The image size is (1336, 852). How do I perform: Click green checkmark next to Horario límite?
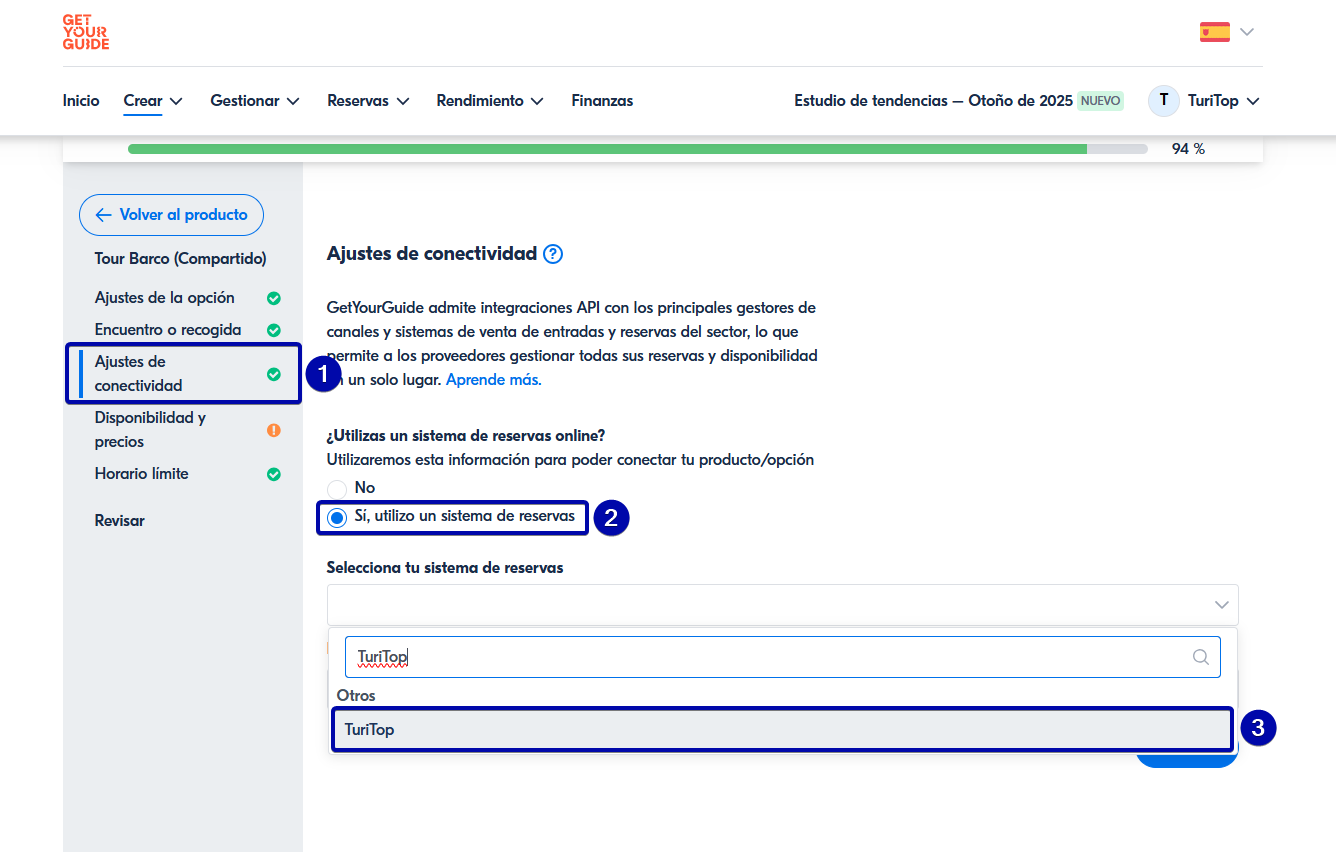[x=274, y=474]
